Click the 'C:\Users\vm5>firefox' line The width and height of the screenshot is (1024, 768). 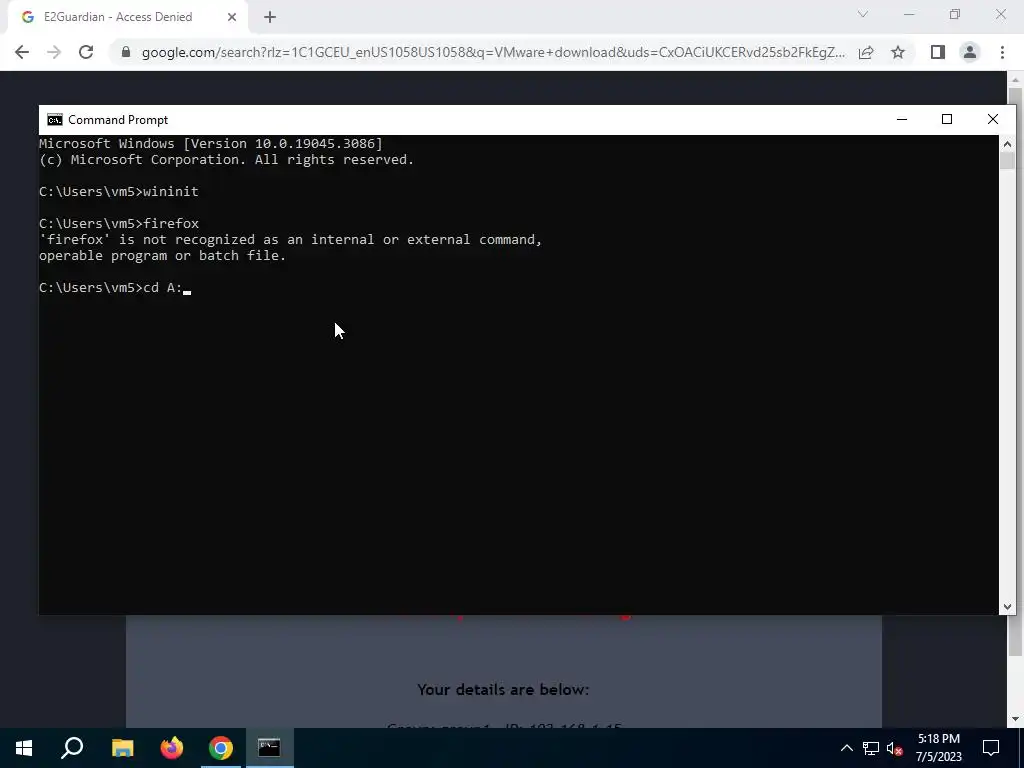(119, 223)
